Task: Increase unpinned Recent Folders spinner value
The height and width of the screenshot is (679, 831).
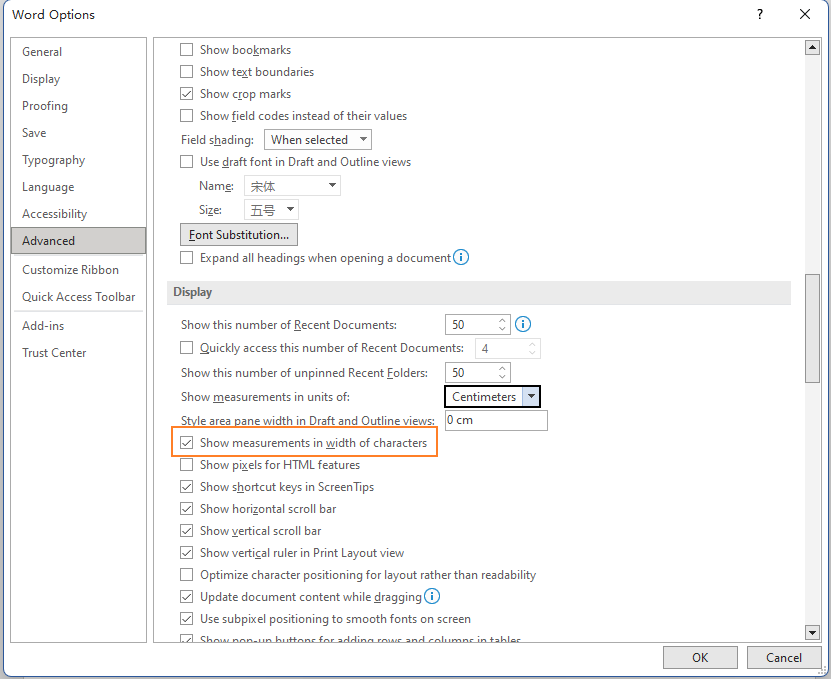Action: click(x=502, y=368)
